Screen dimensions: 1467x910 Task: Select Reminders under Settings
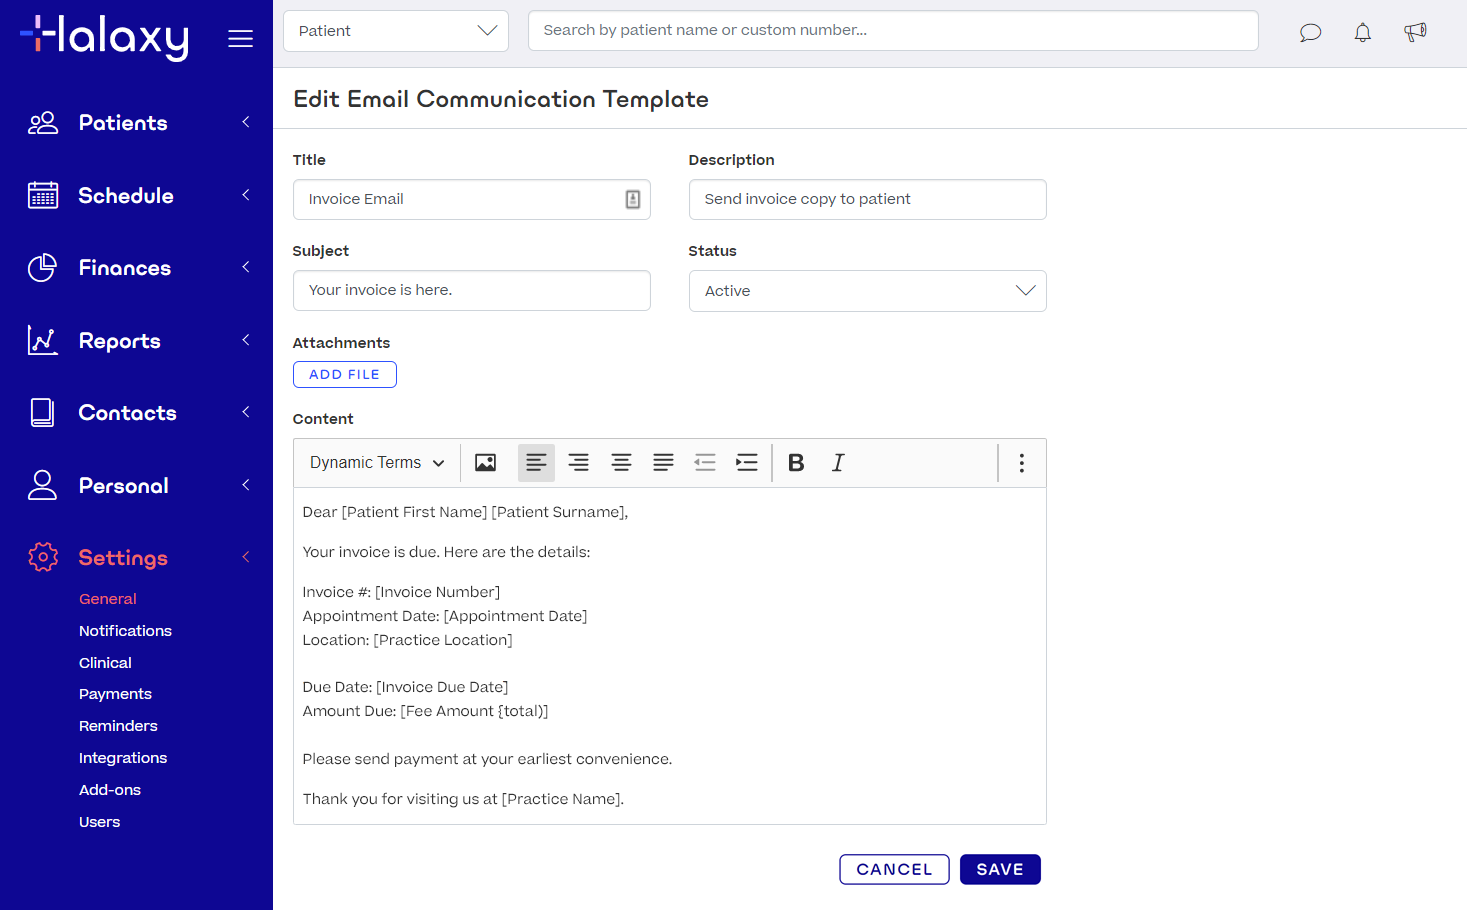pos(118,725)
